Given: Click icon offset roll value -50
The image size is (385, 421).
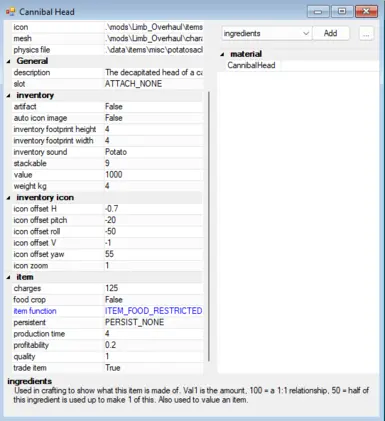Looking at the screenshot, I should (153, 232).
